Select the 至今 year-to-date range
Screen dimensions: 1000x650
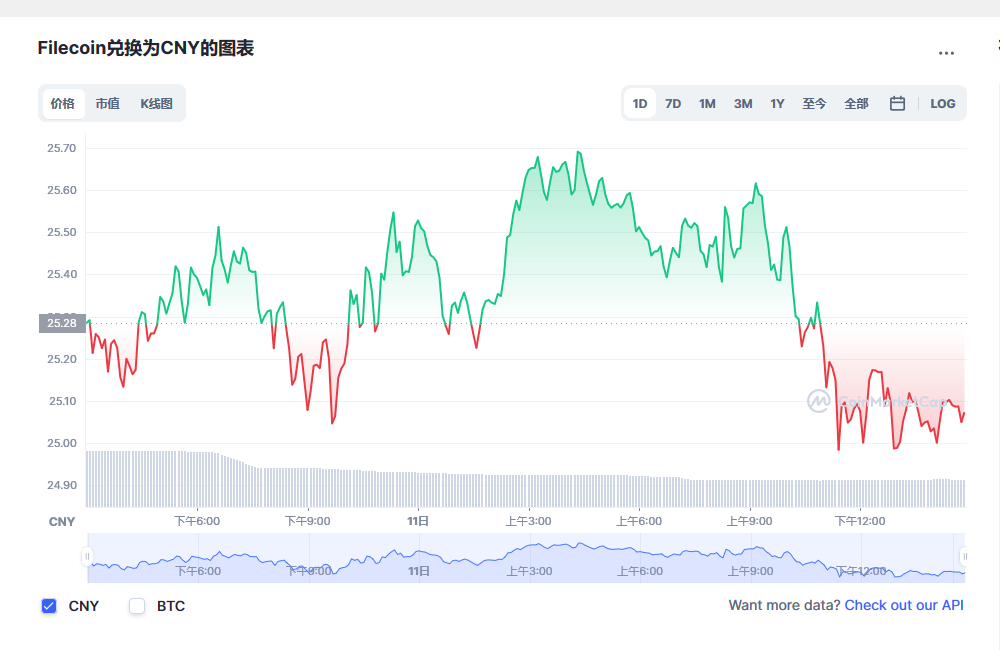pyautogui.click(x=814, y=103)
